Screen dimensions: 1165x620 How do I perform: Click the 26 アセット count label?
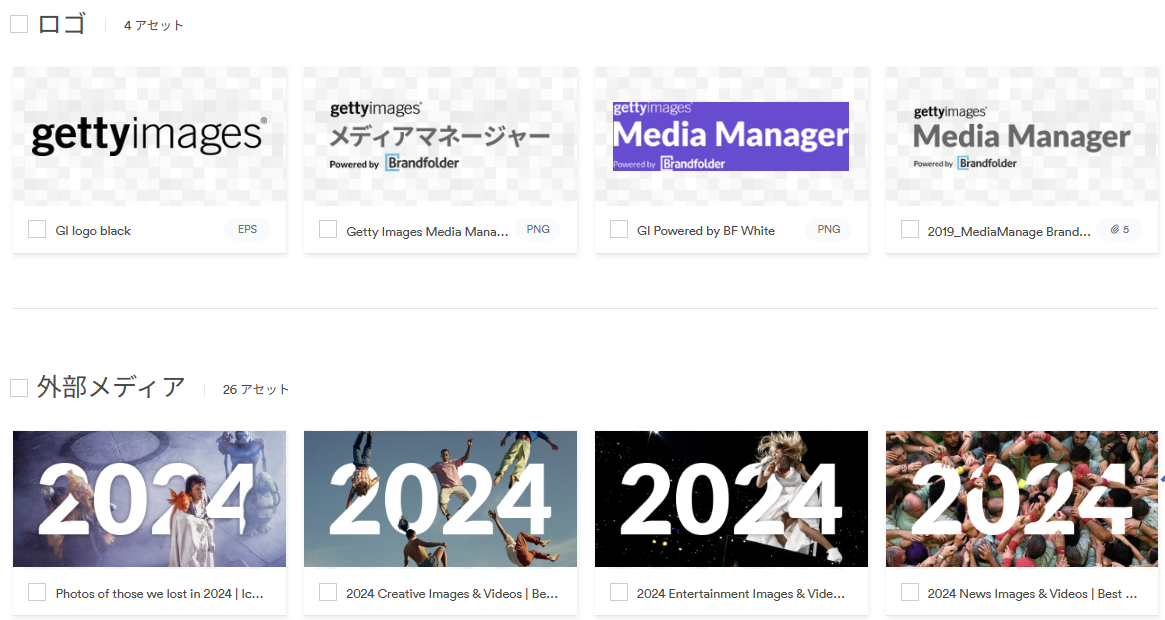tap(256, 390)
